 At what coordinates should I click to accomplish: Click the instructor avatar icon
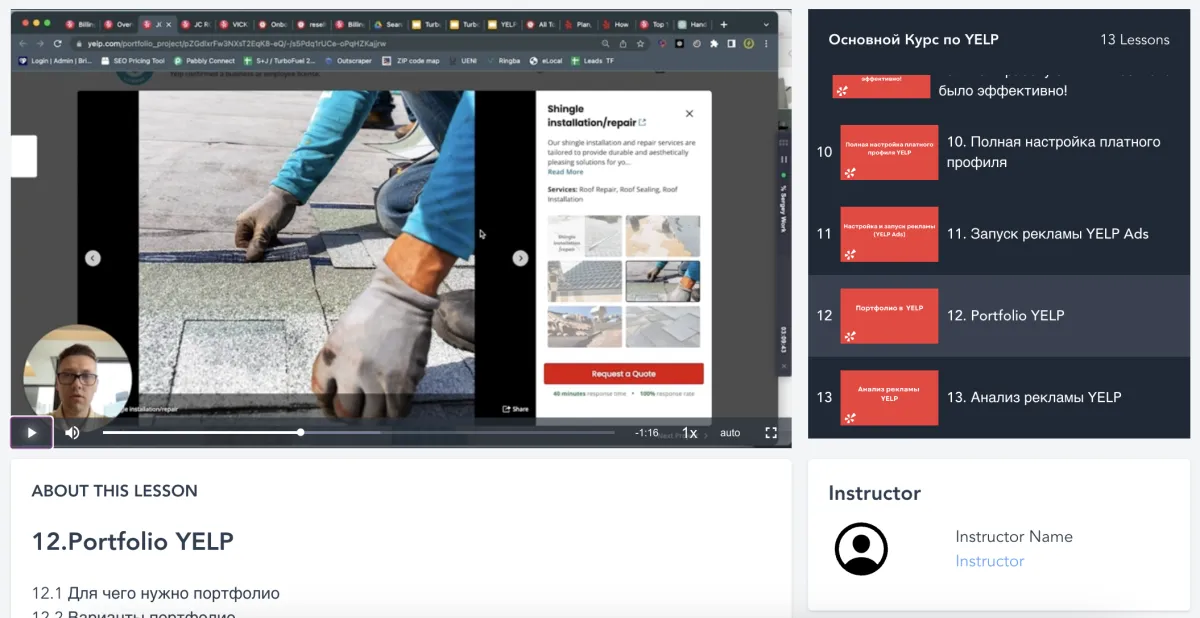tap(861, 549)
